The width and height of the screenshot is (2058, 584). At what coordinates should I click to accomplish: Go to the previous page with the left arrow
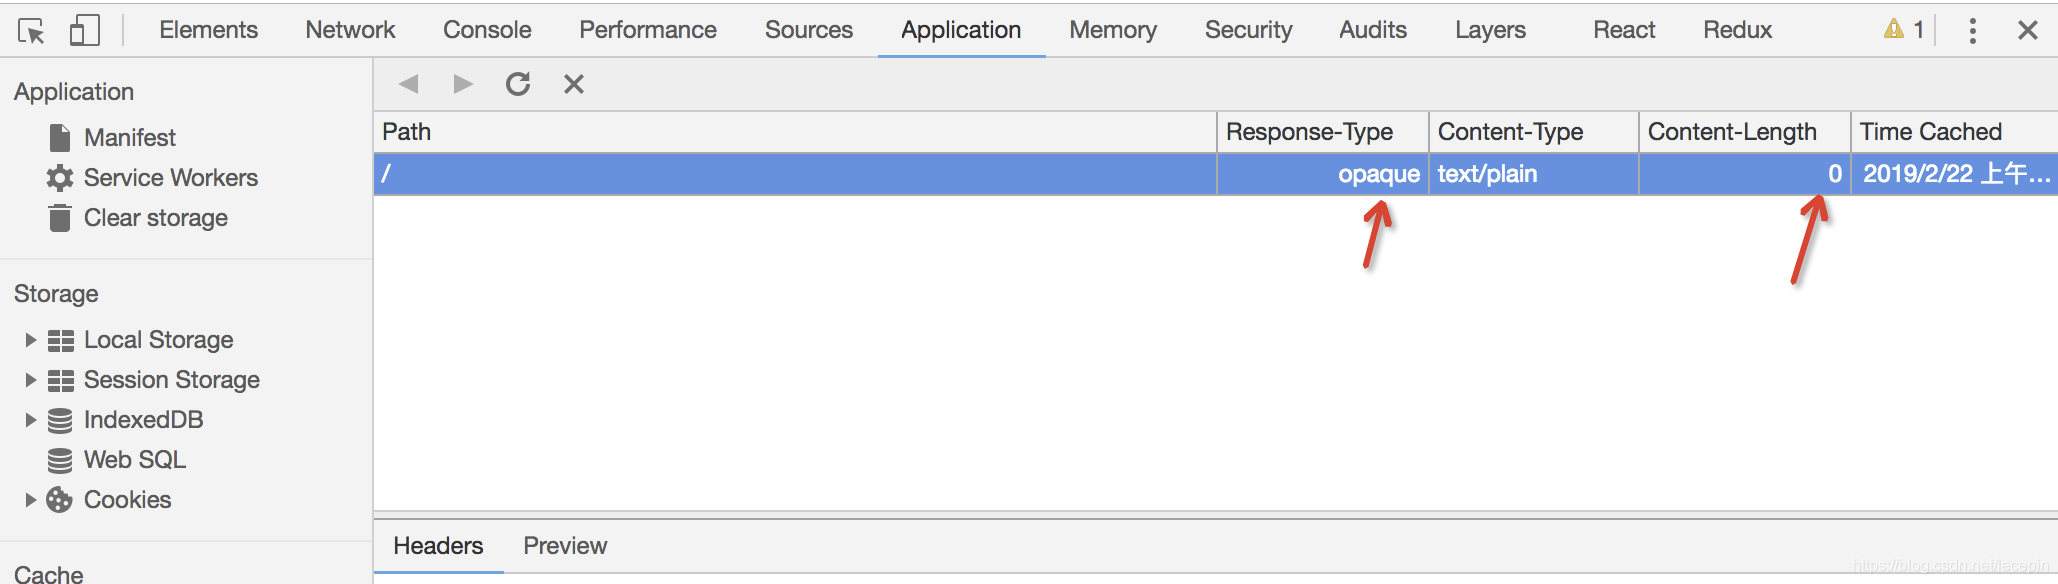click(408, 84)
